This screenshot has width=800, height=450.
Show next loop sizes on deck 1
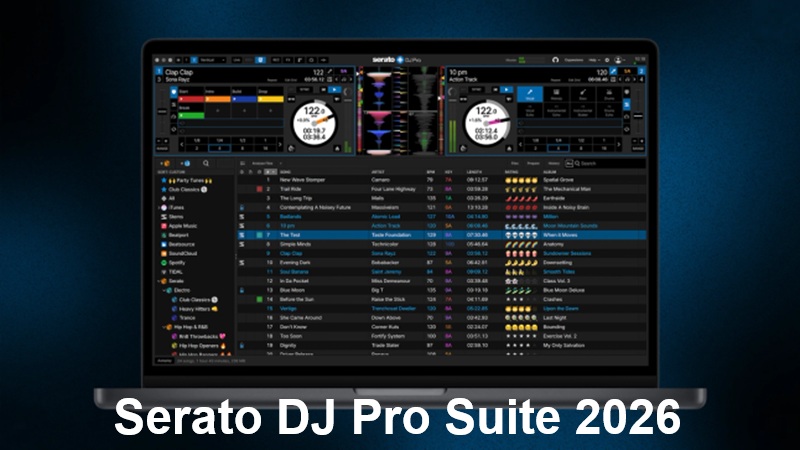[x=279, y=144]
